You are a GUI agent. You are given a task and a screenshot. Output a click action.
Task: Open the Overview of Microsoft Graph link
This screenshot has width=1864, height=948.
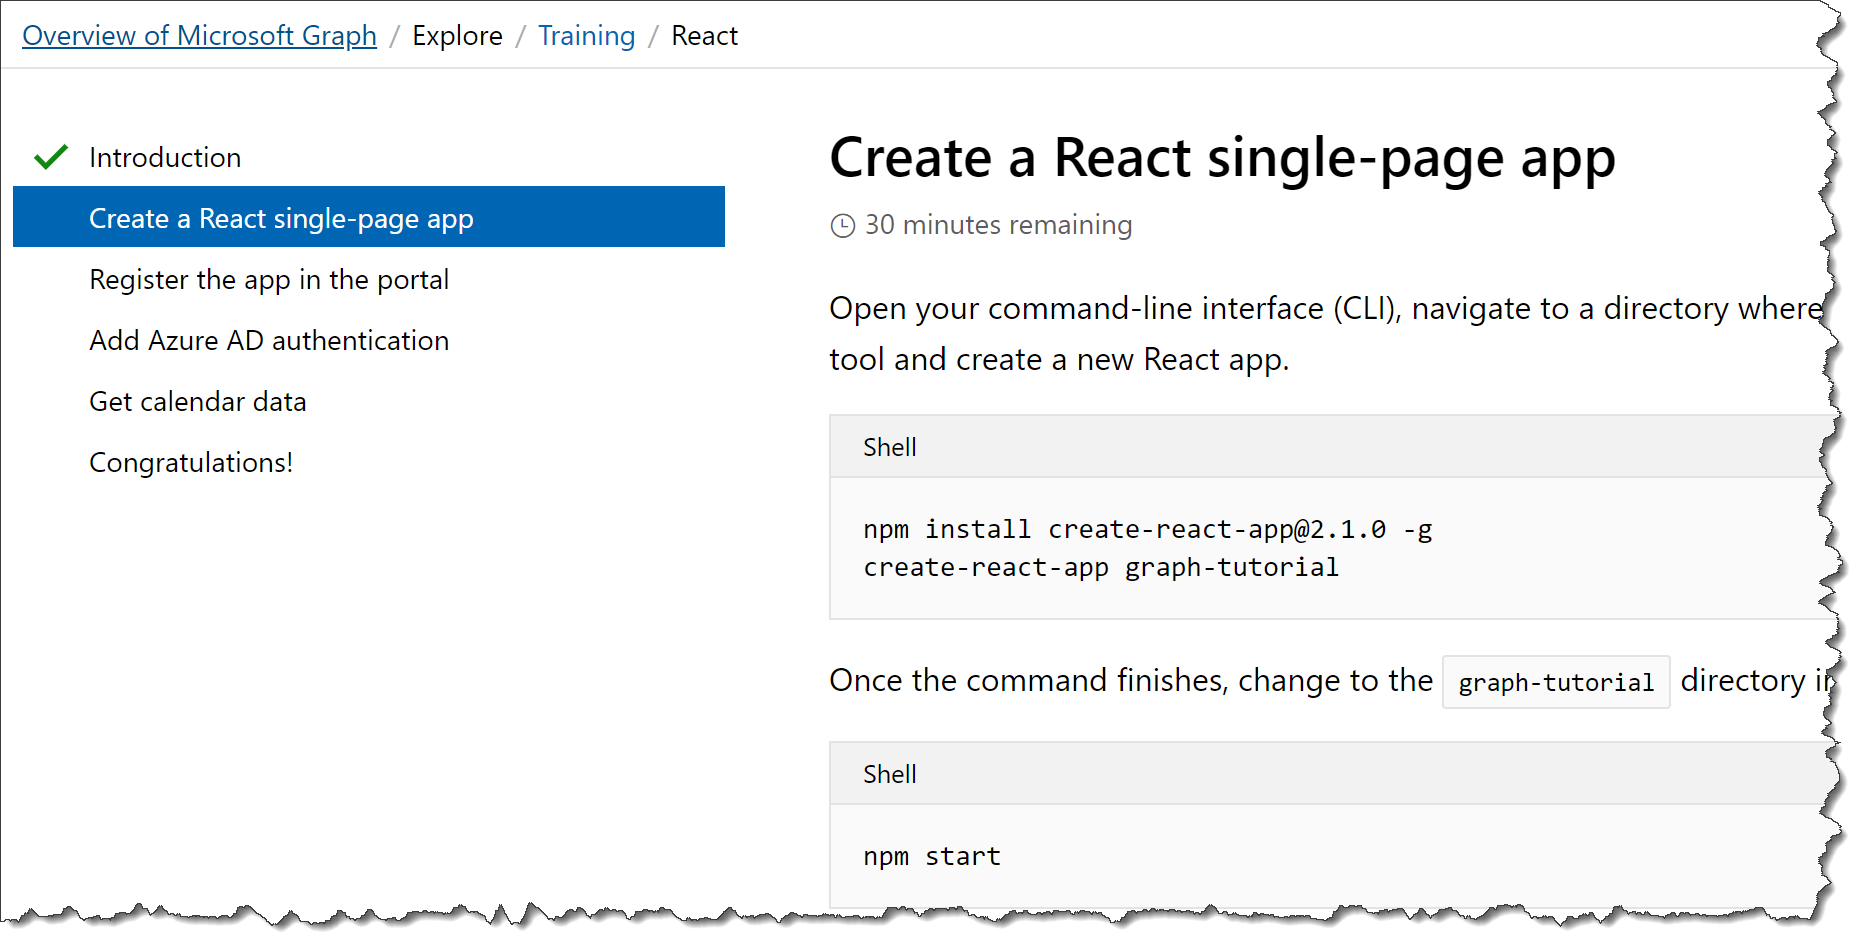(x=199, y=35)
